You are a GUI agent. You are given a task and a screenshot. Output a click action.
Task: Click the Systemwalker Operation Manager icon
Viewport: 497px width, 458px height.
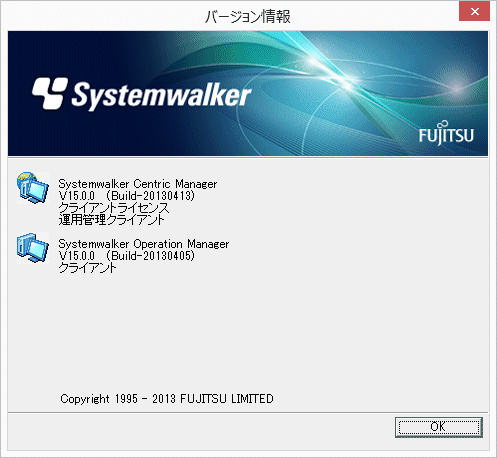click(33, 248)
